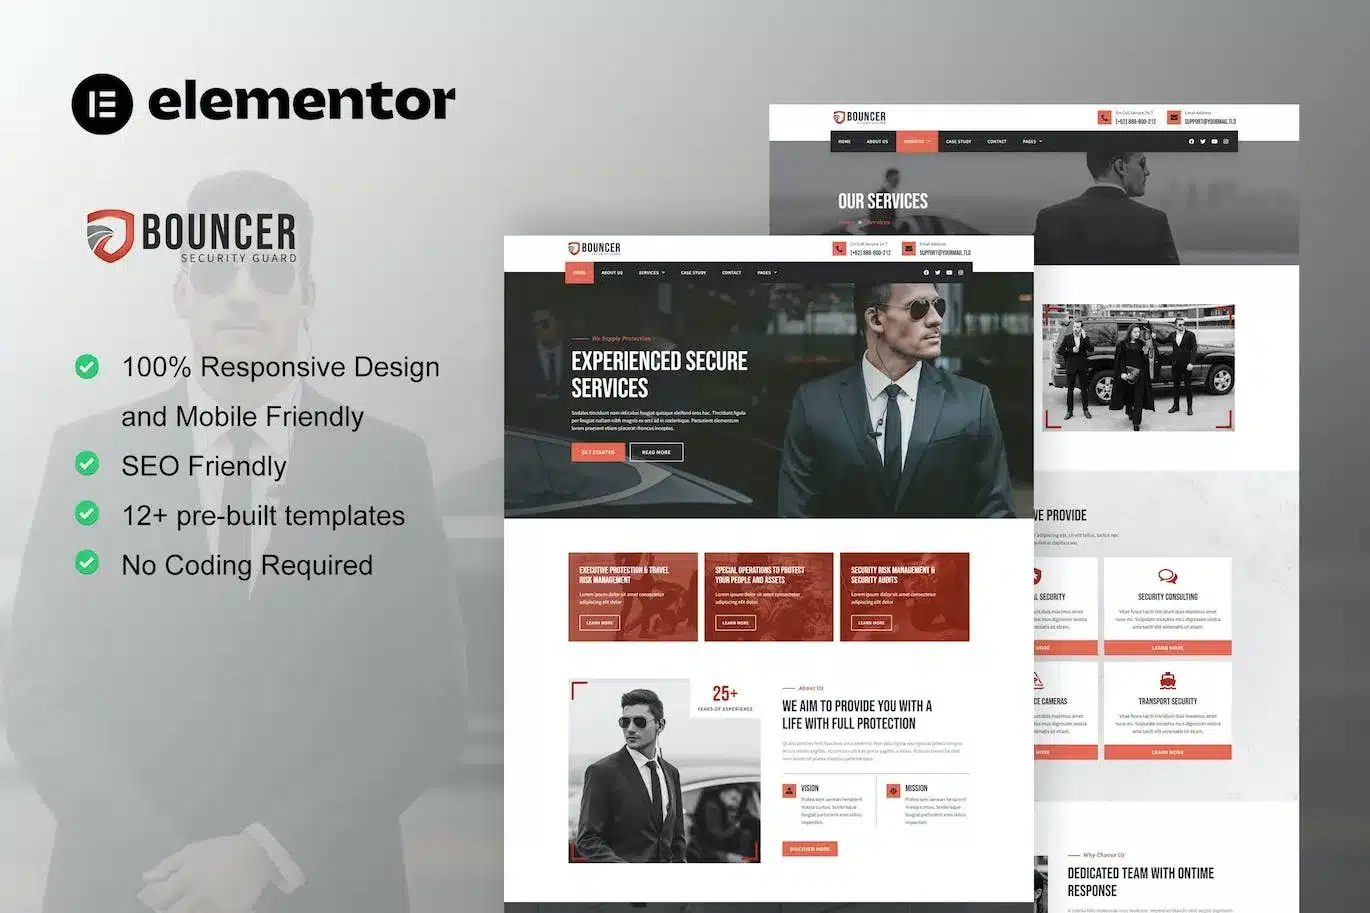Select Home tab in front homepage navbar

tap(579, 272)
